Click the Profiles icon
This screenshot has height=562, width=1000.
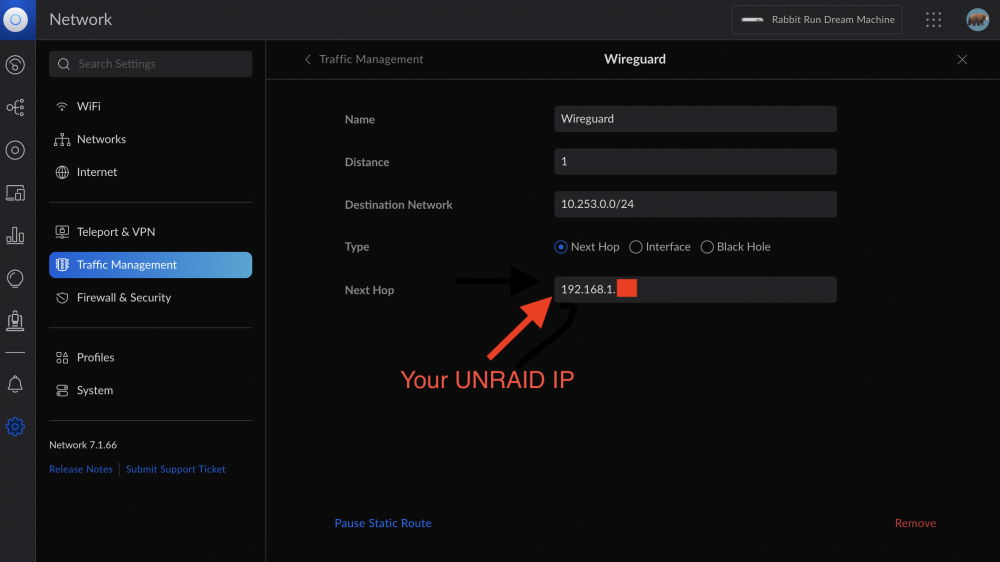pyautogui.click(x=62, y=358)
